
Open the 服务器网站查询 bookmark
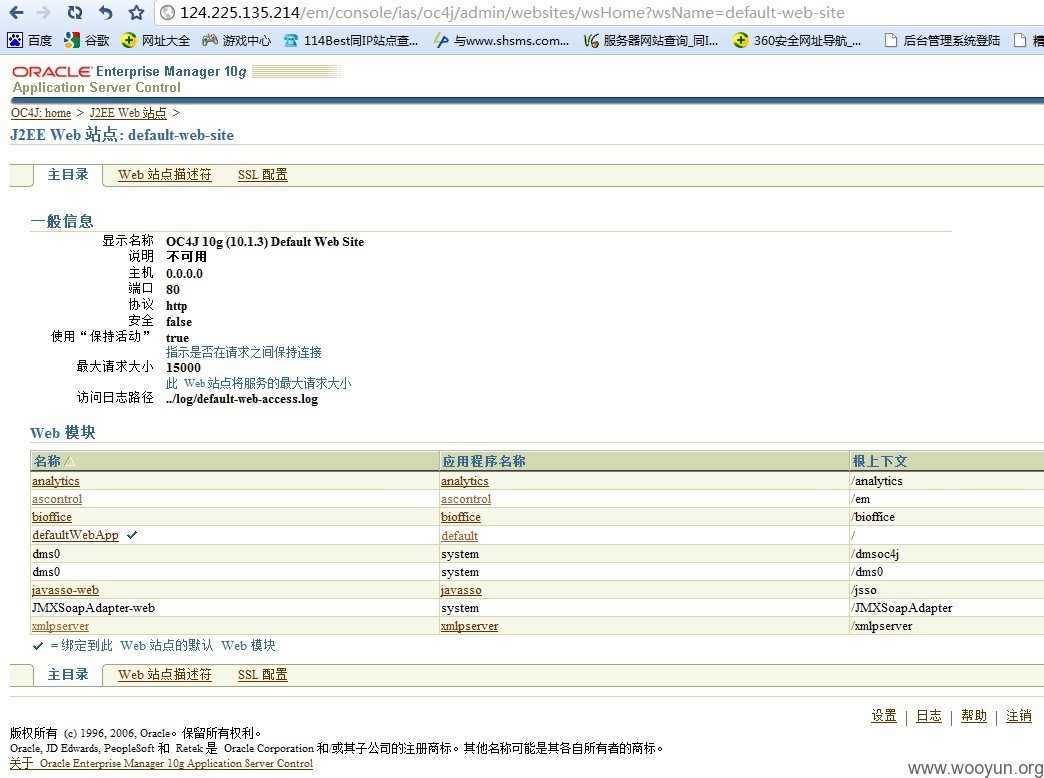pyautogui.click(x=651, y=41)
